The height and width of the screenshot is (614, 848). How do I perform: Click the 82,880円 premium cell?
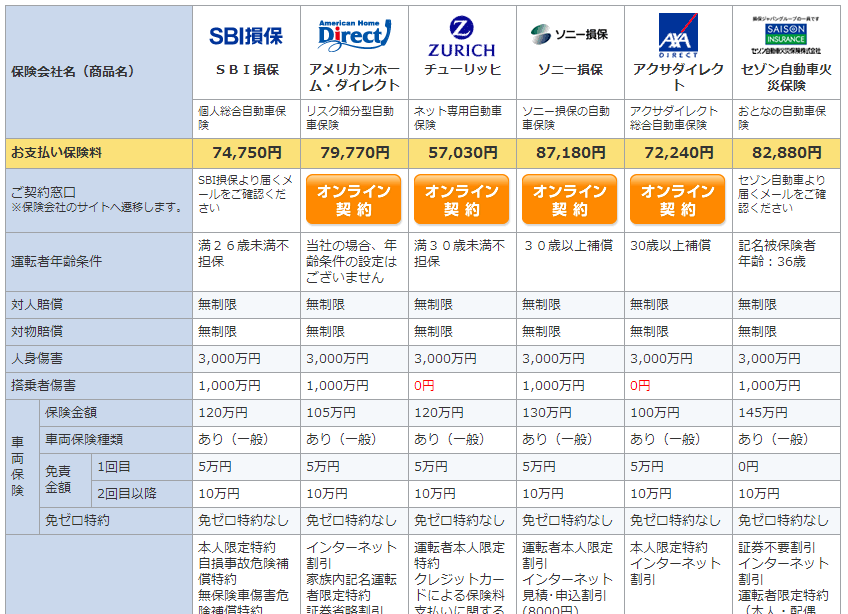click(786, 153)
